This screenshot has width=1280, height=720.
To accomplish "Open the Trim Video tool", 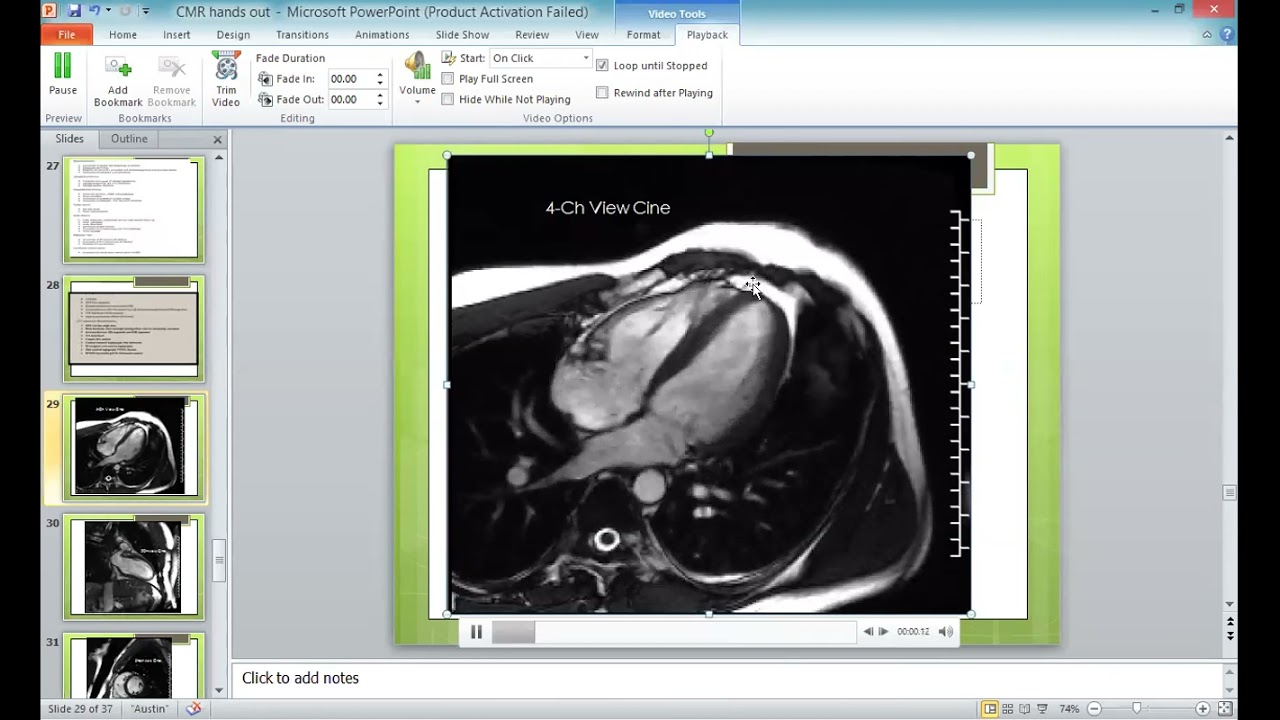I will [226, 81].
